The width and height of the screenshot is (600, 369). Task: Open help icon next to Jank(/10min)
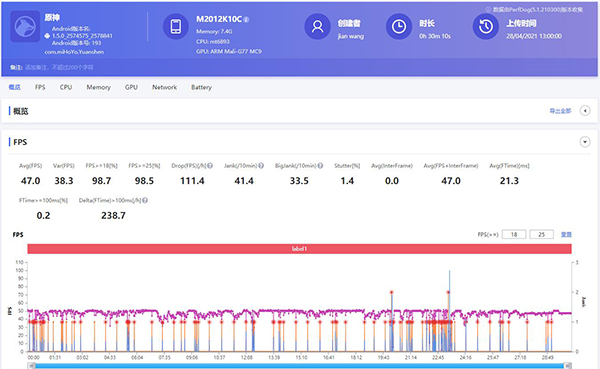[x=261, y=166]
